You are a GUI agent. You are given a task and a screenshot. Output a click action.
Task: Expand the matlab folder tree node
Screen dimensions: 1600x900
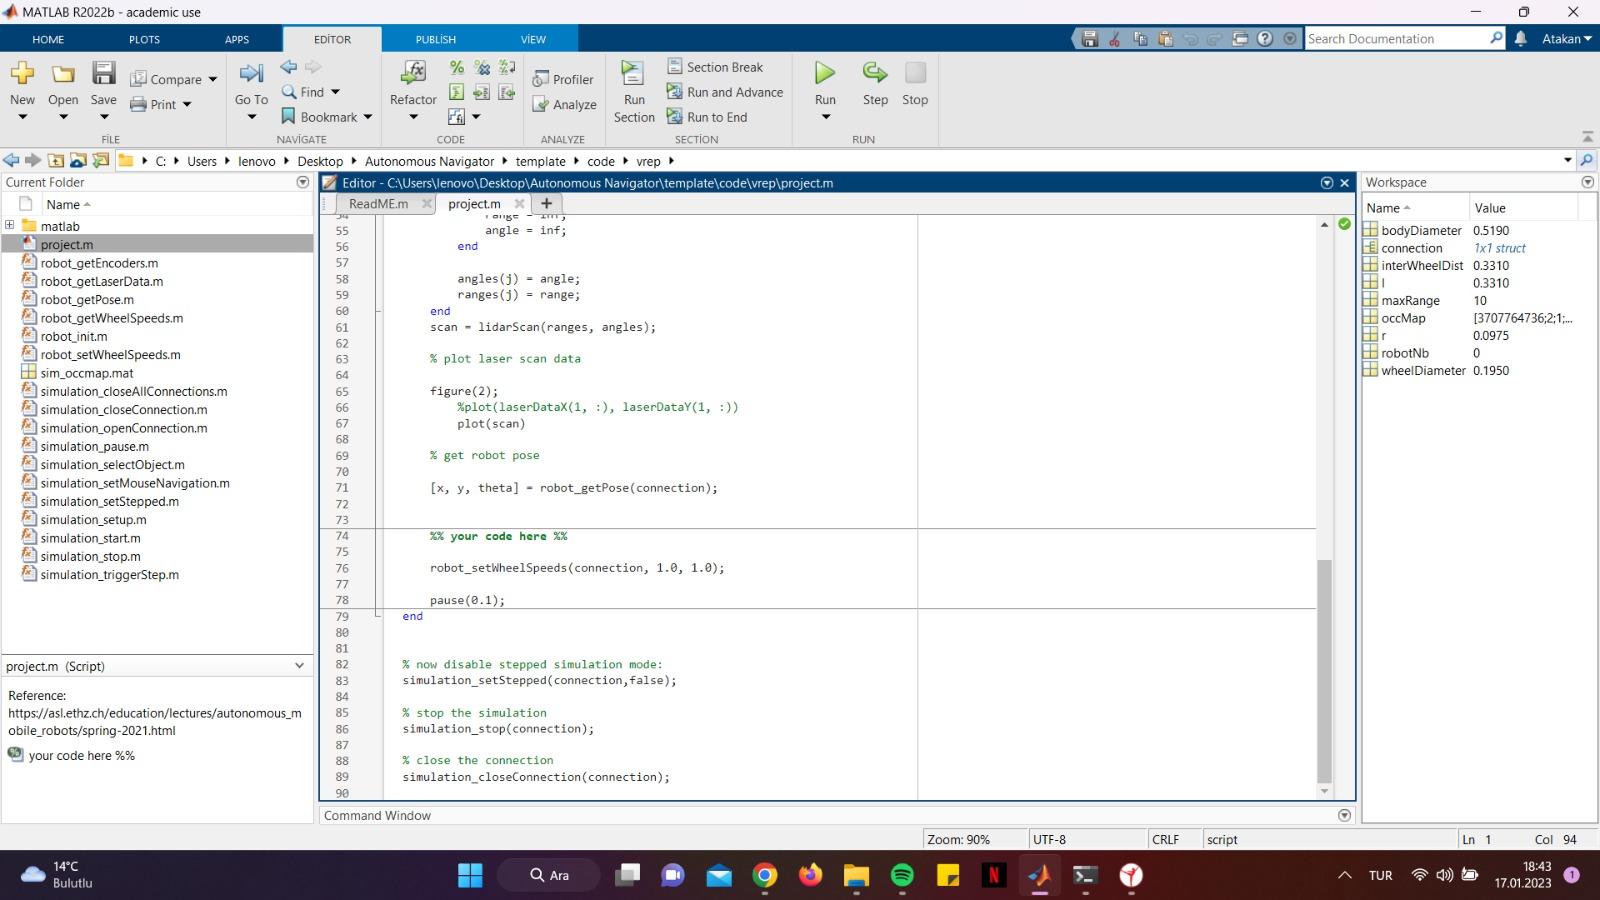10,226
